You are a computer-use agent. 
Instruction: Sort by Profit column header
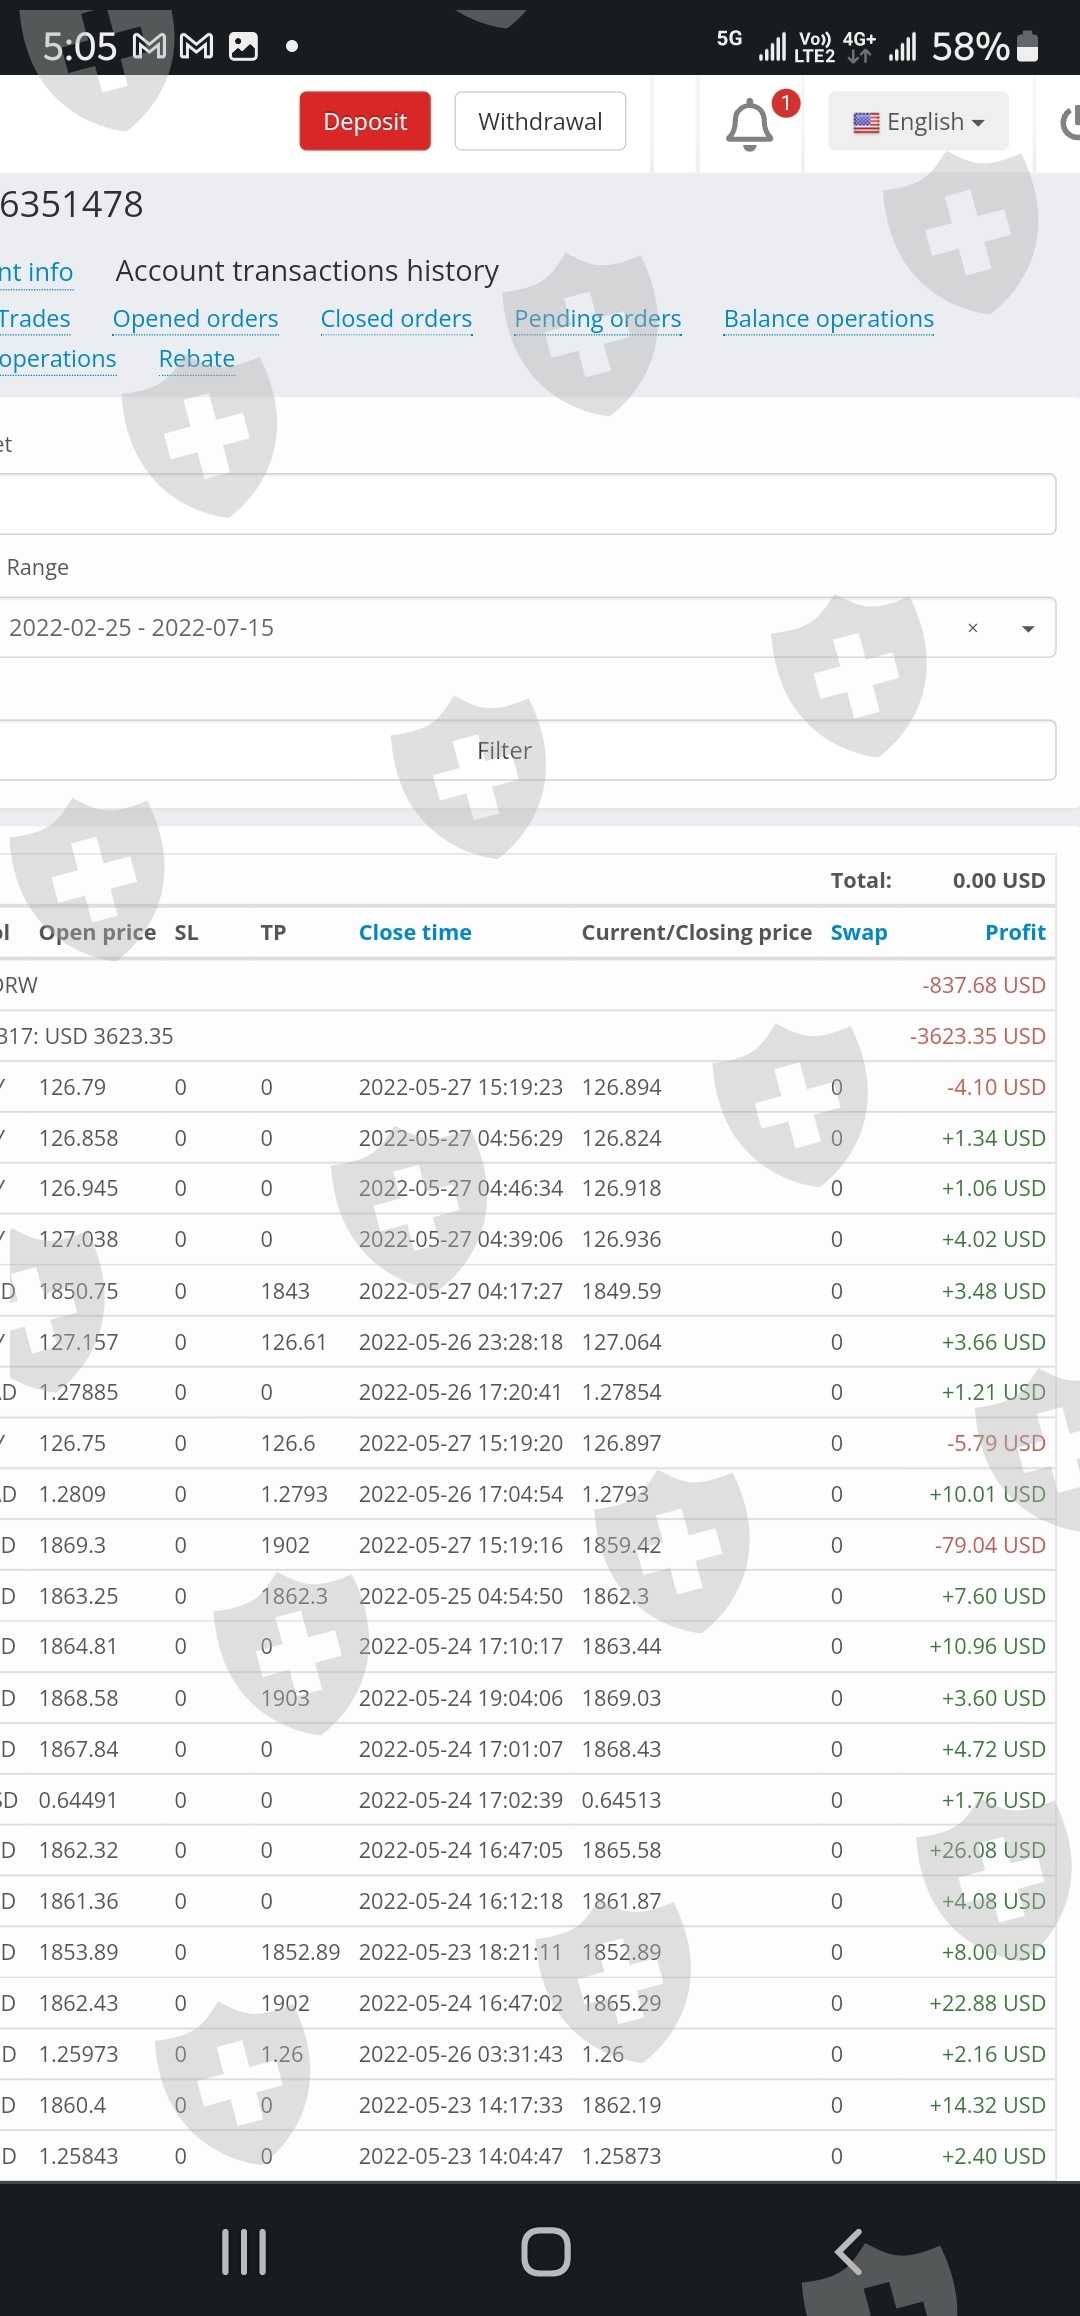1014,932
